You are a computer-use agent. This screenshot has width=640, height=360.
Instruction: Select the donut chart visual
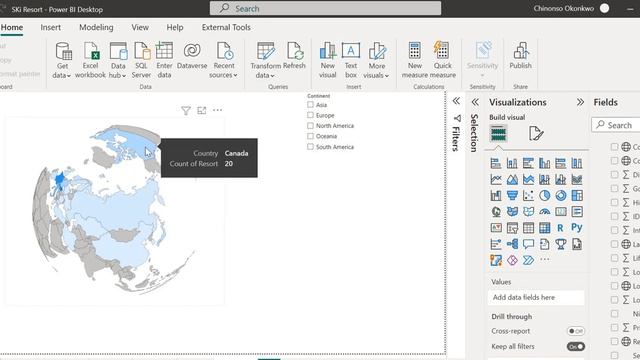tap(561, 196)
